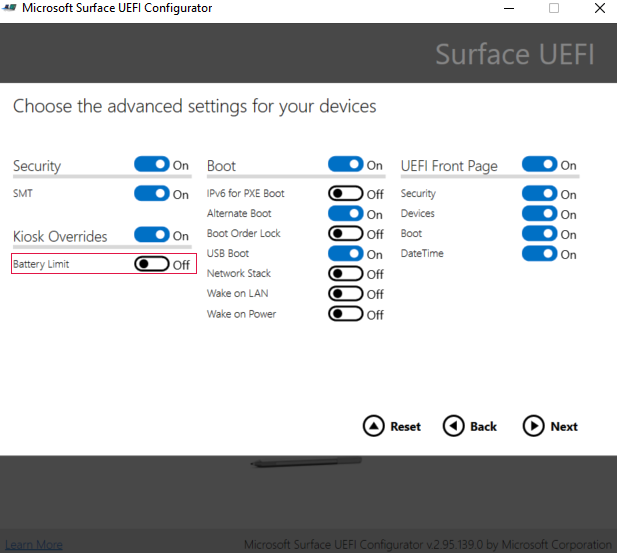Image resolution: width=617 pixels, height=553 pixels.
Task: Click the Boot Order Lock label
Action: tap(244, 233)
